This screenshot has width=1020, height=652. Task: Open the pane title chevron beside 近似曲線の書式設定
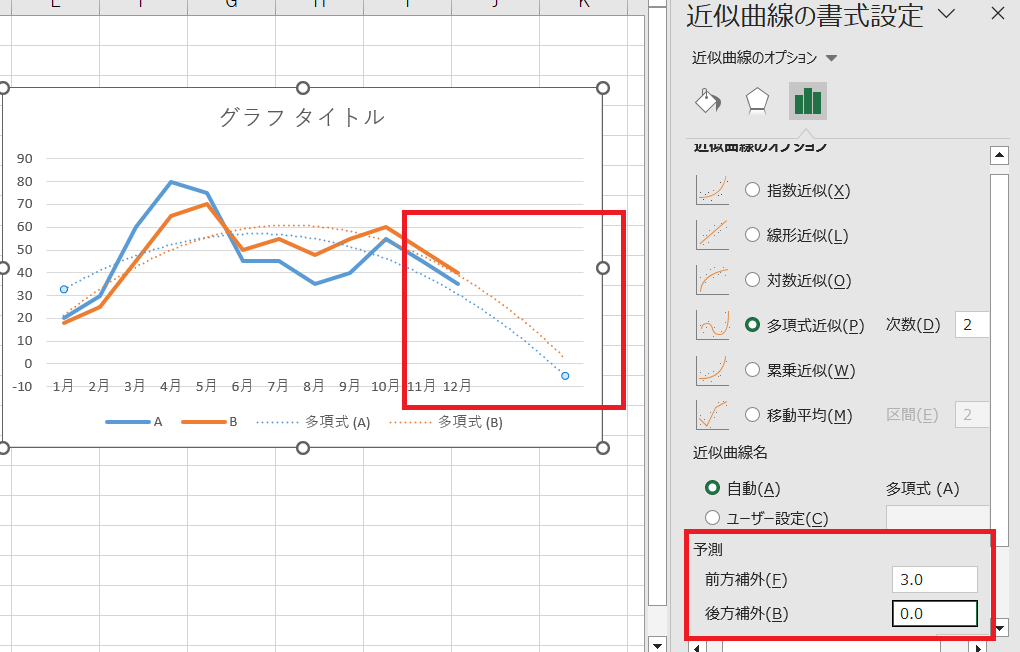point(947,15)
